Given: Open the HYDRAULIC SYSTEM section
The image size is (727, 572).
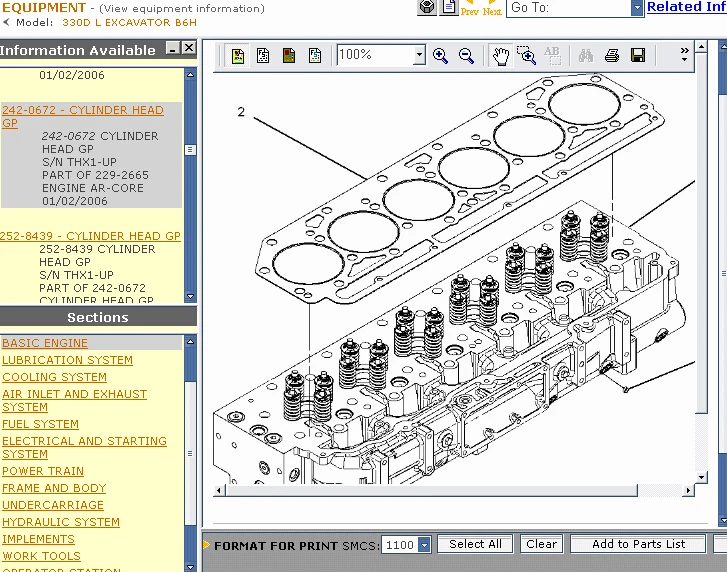Looking at the screenshot, I should pos(61,522).
